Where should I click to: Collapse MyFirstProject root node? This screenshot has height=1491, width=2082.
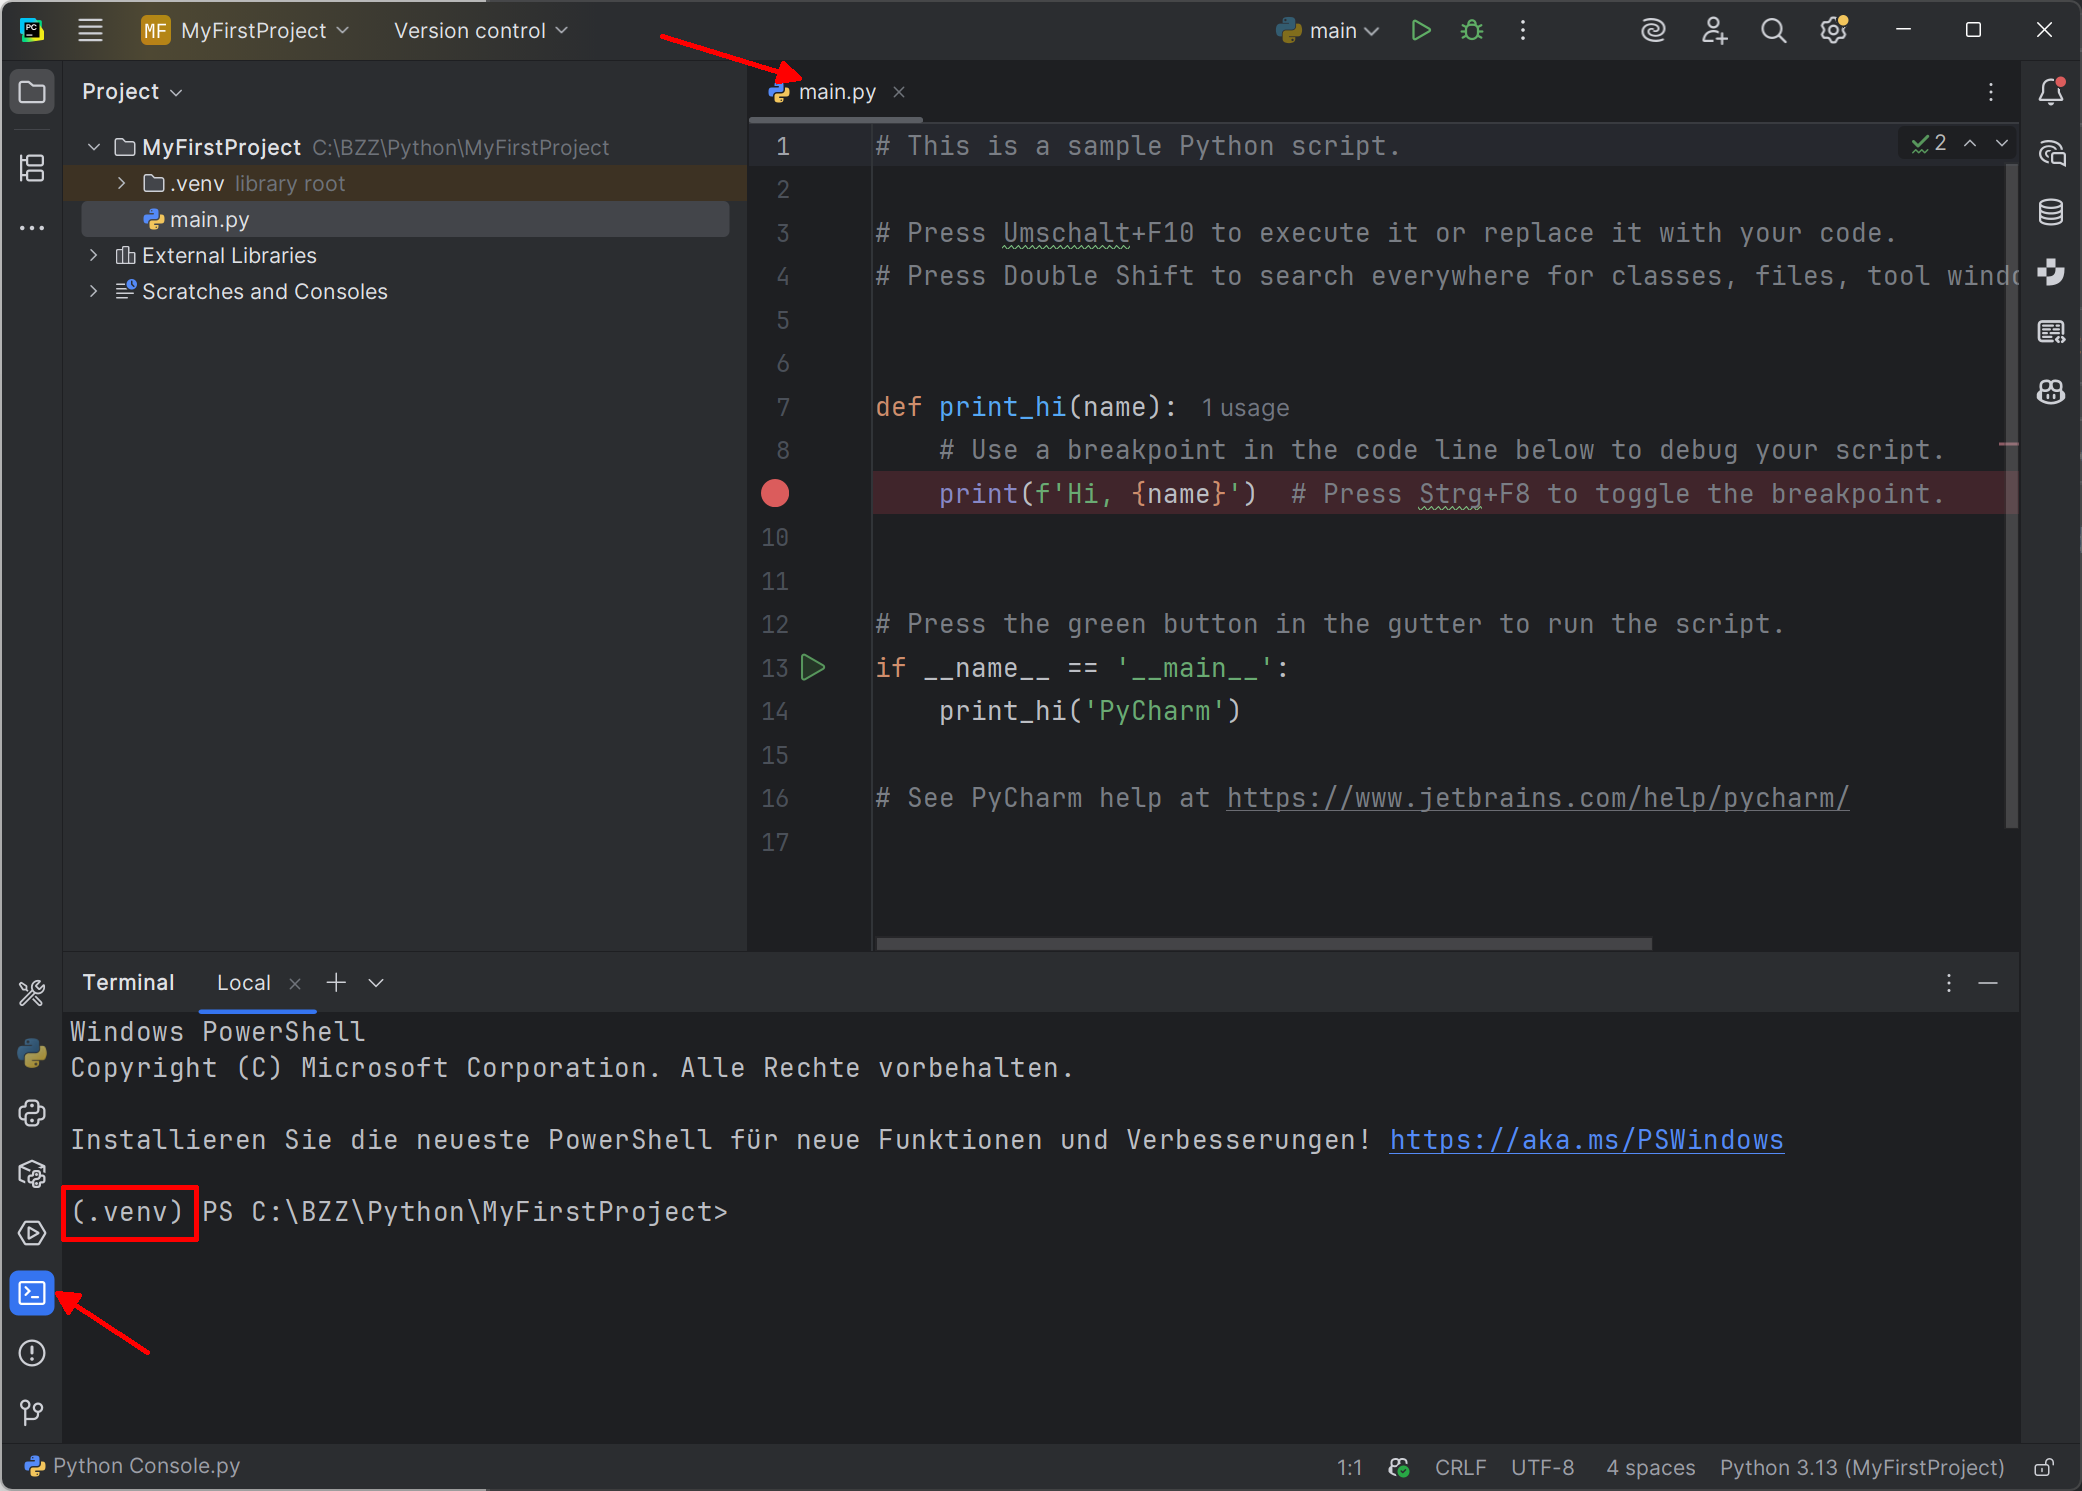click(x=94, y=147)
